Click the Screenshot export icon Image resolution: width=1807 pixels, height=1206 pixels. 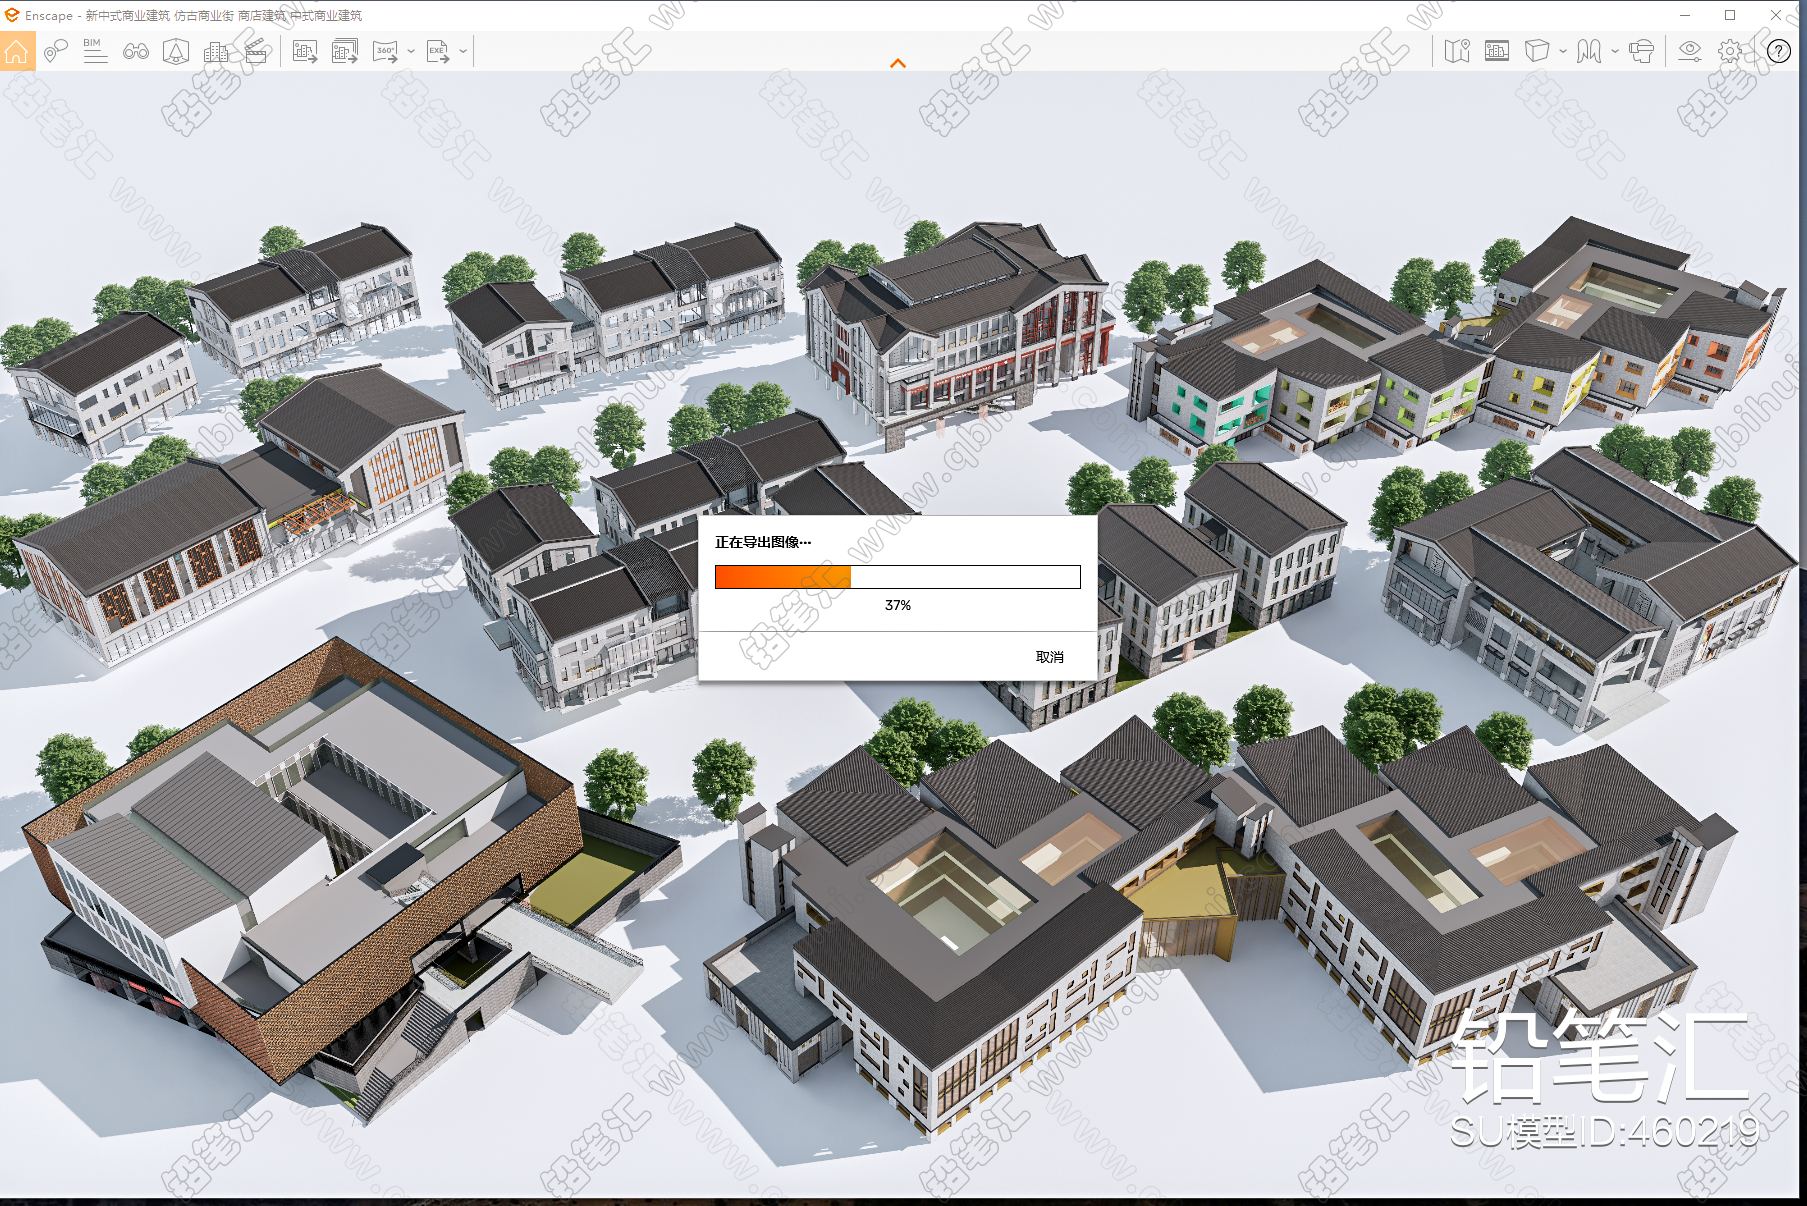pos(305,51)
